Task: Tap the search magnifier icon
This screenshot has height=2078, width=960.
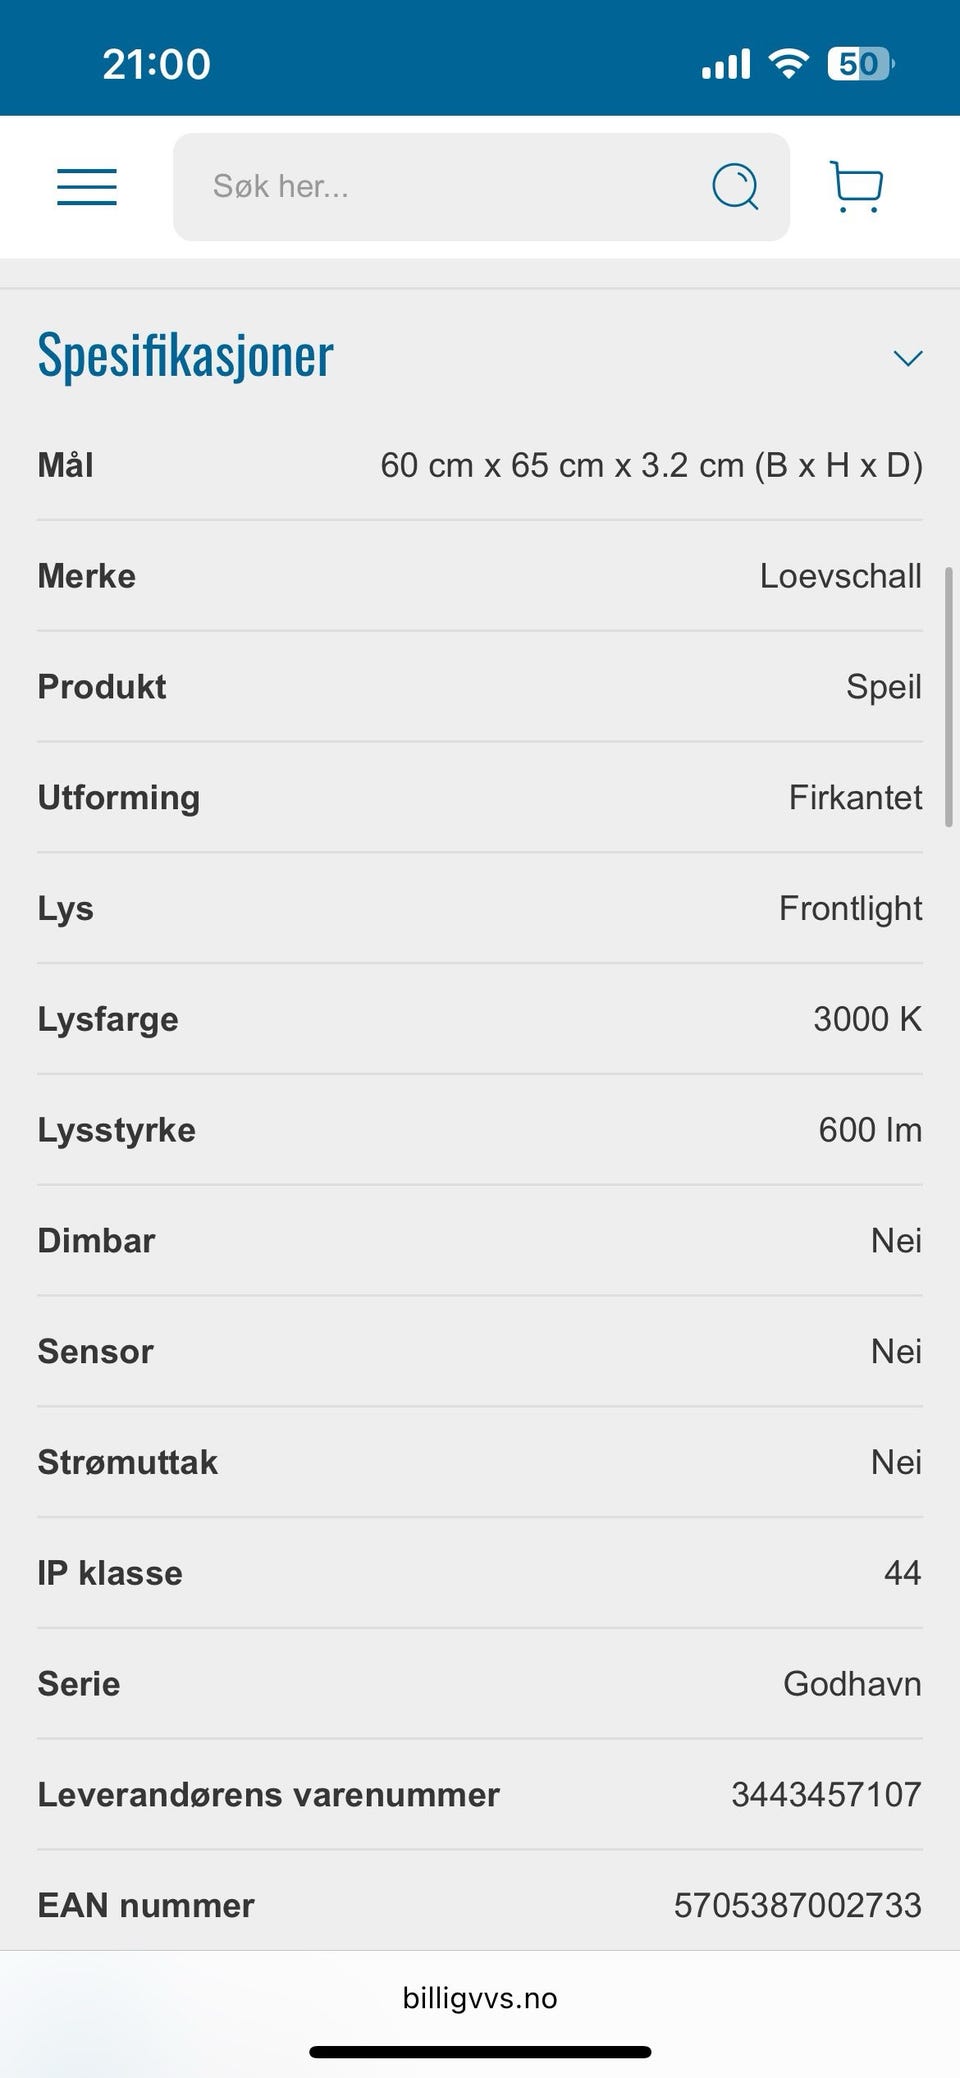Action: [x=735, y=186]
